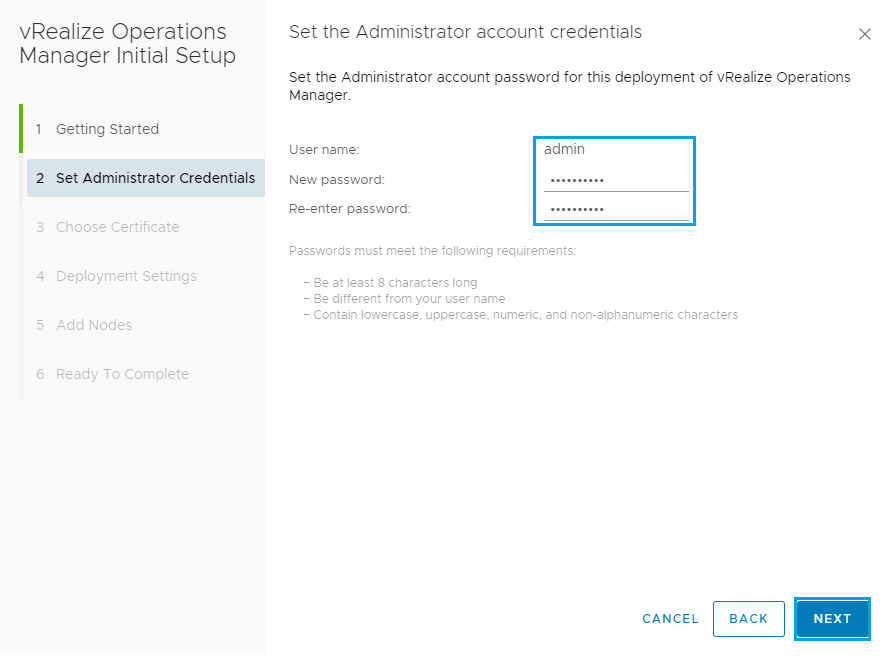Click the "User name:" label
Screen dimensions: 892x658
[324, 150]
